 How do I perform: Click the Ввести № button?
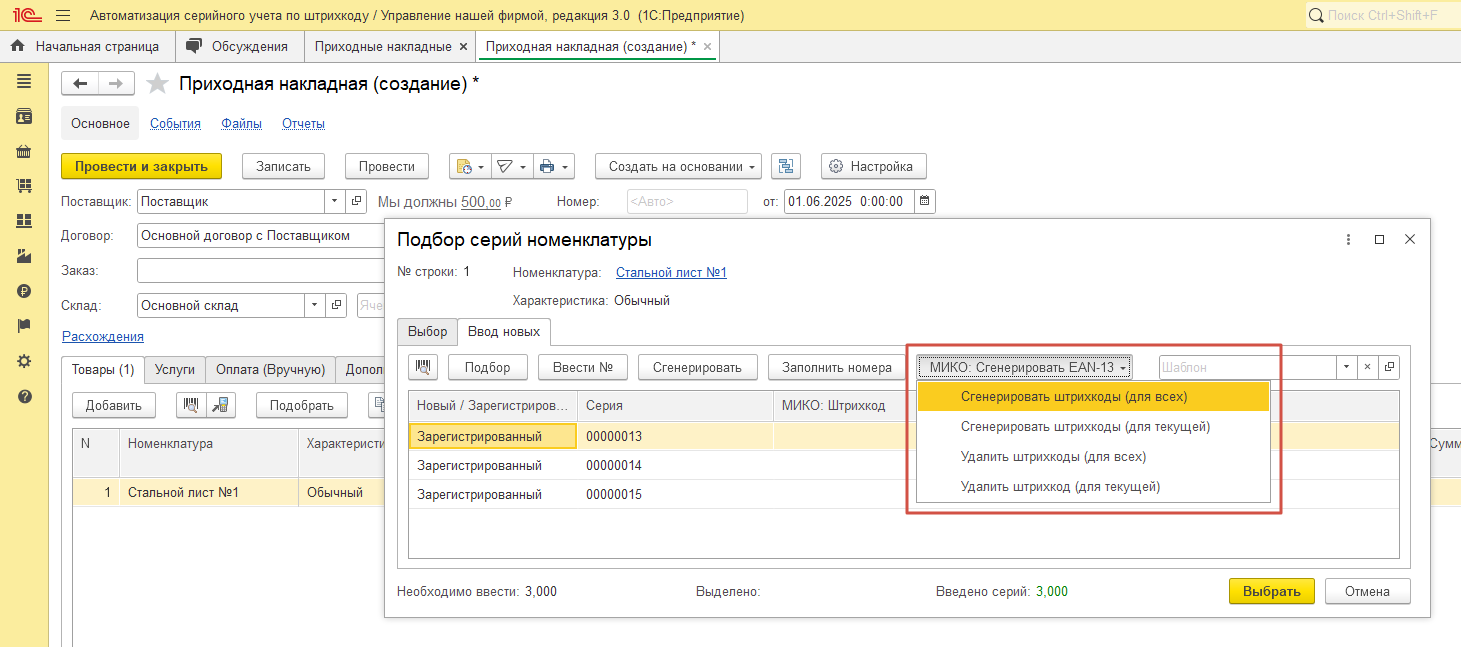pyautogui.click(x=583, y=367)
